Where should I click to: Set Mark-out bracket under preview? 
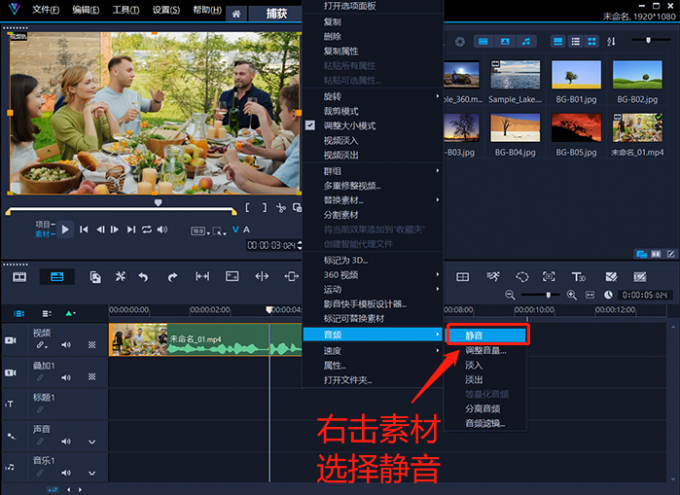point(264,208)
